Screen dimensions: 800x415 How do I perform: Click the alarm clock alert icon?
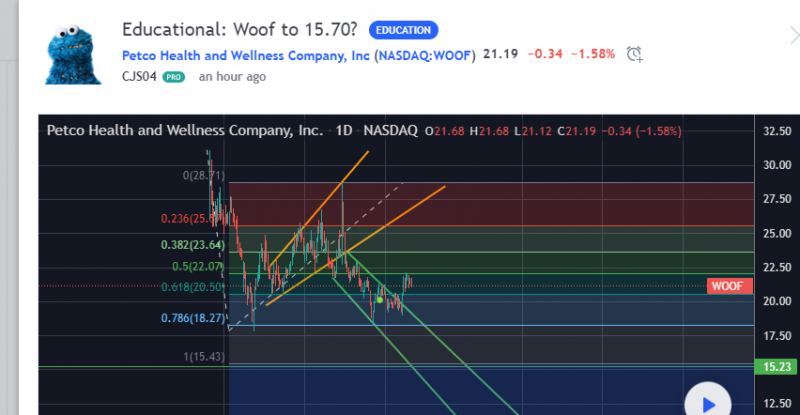point(634,54)
